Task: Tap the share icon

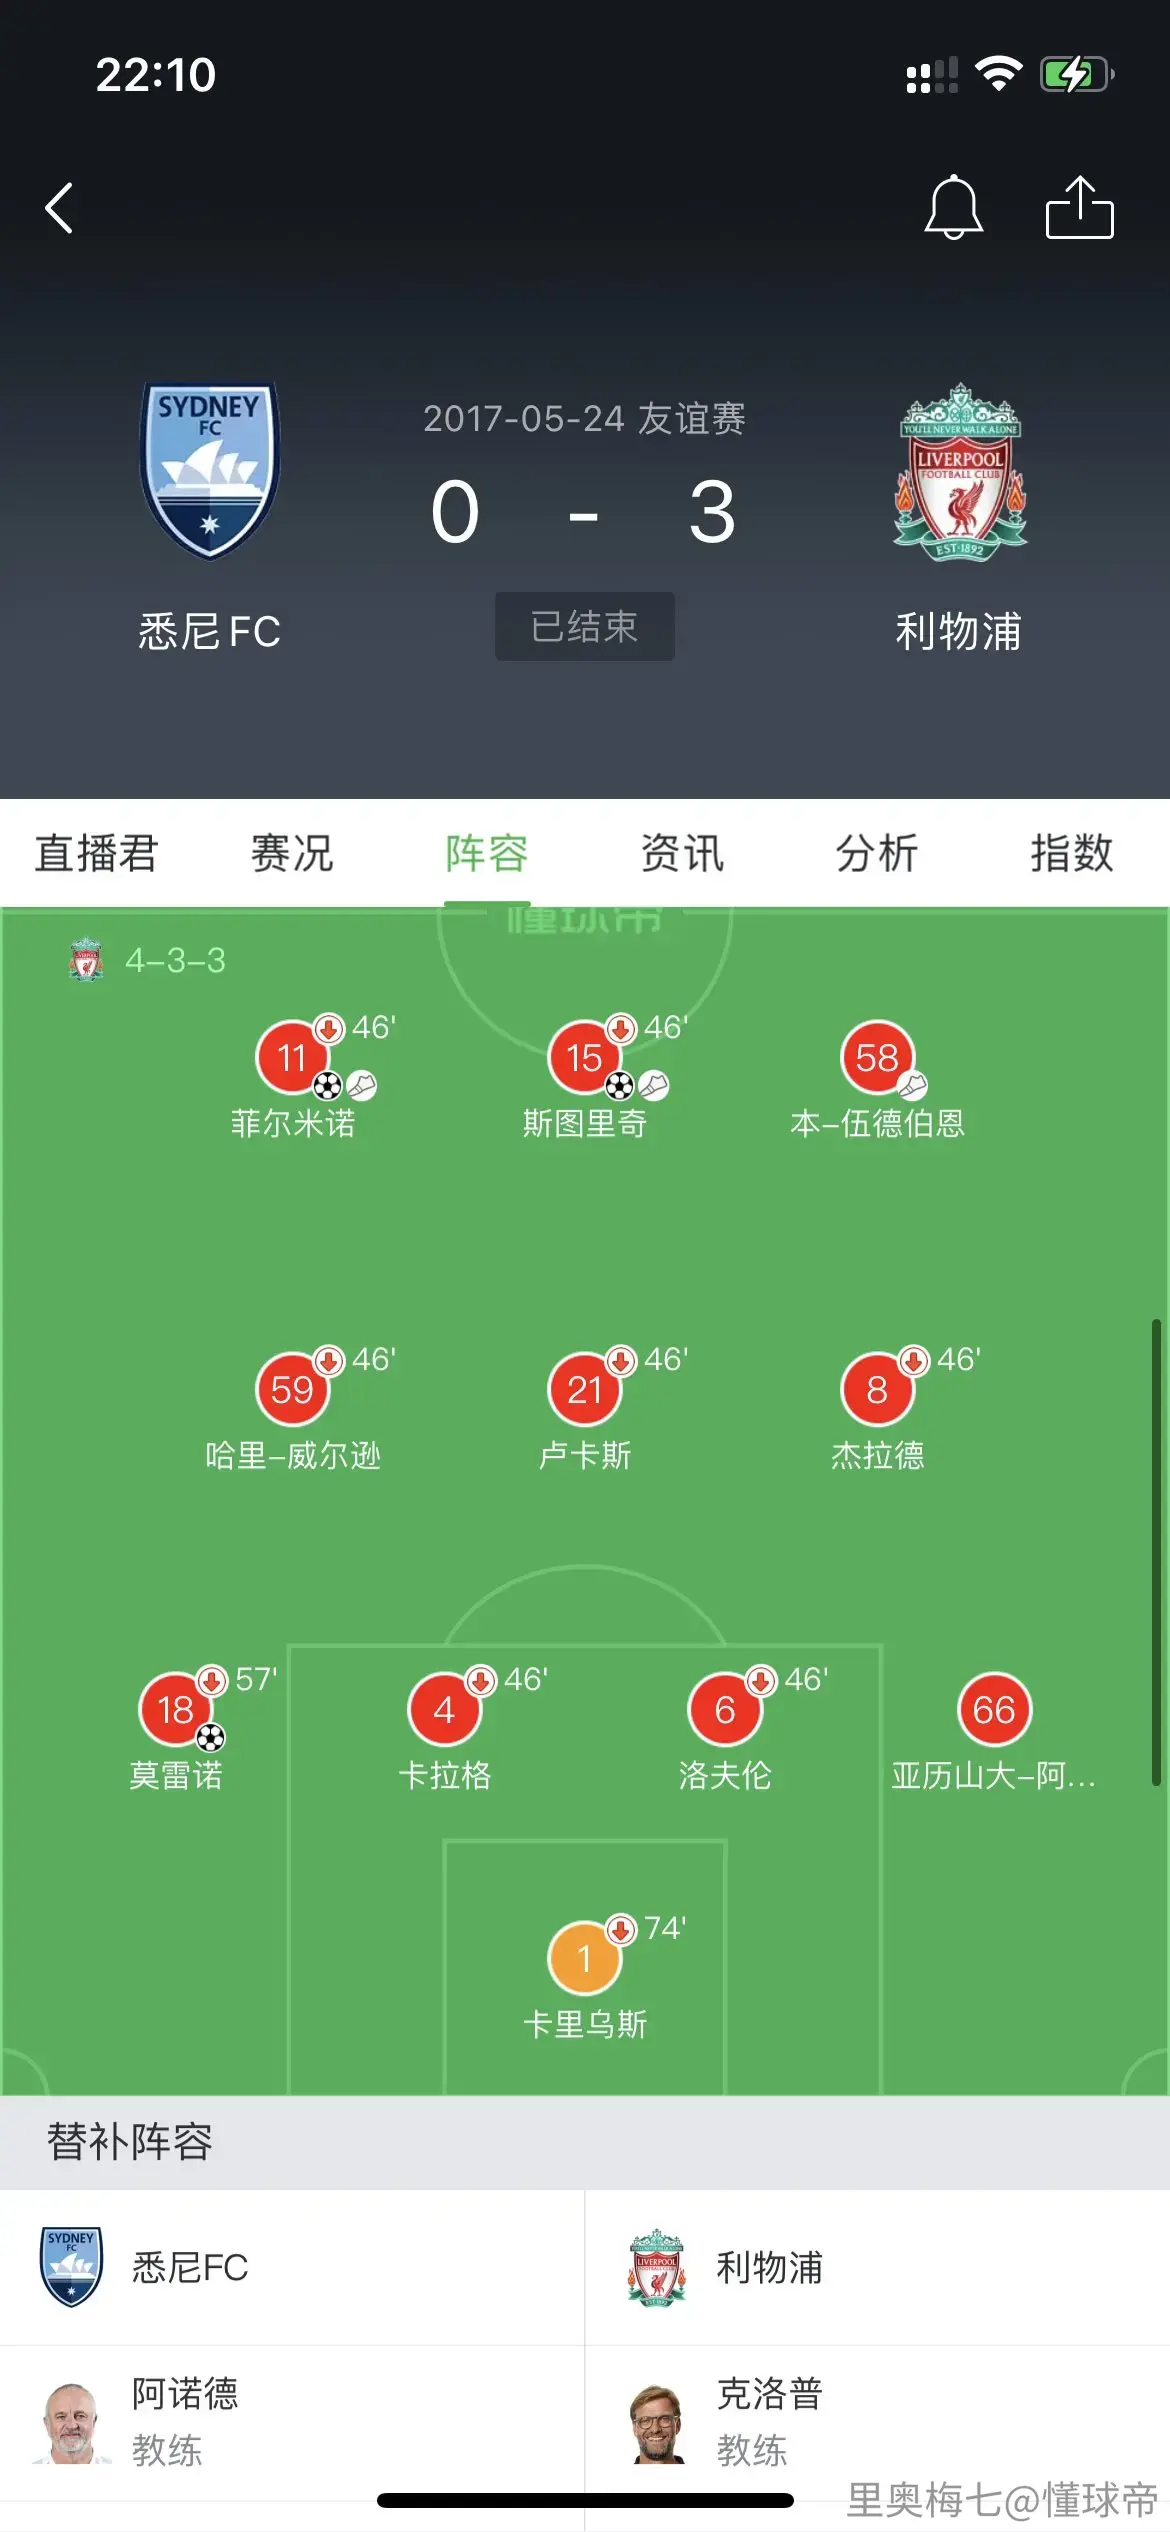Action: pyautogui.click(x=1079, y=207)
